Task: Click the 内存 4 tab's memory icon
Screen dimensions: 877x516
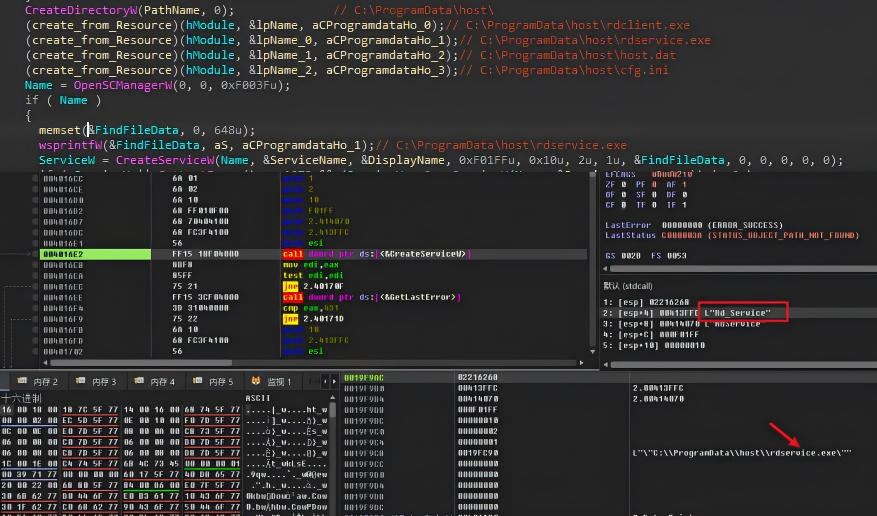Action: (139, 381)
